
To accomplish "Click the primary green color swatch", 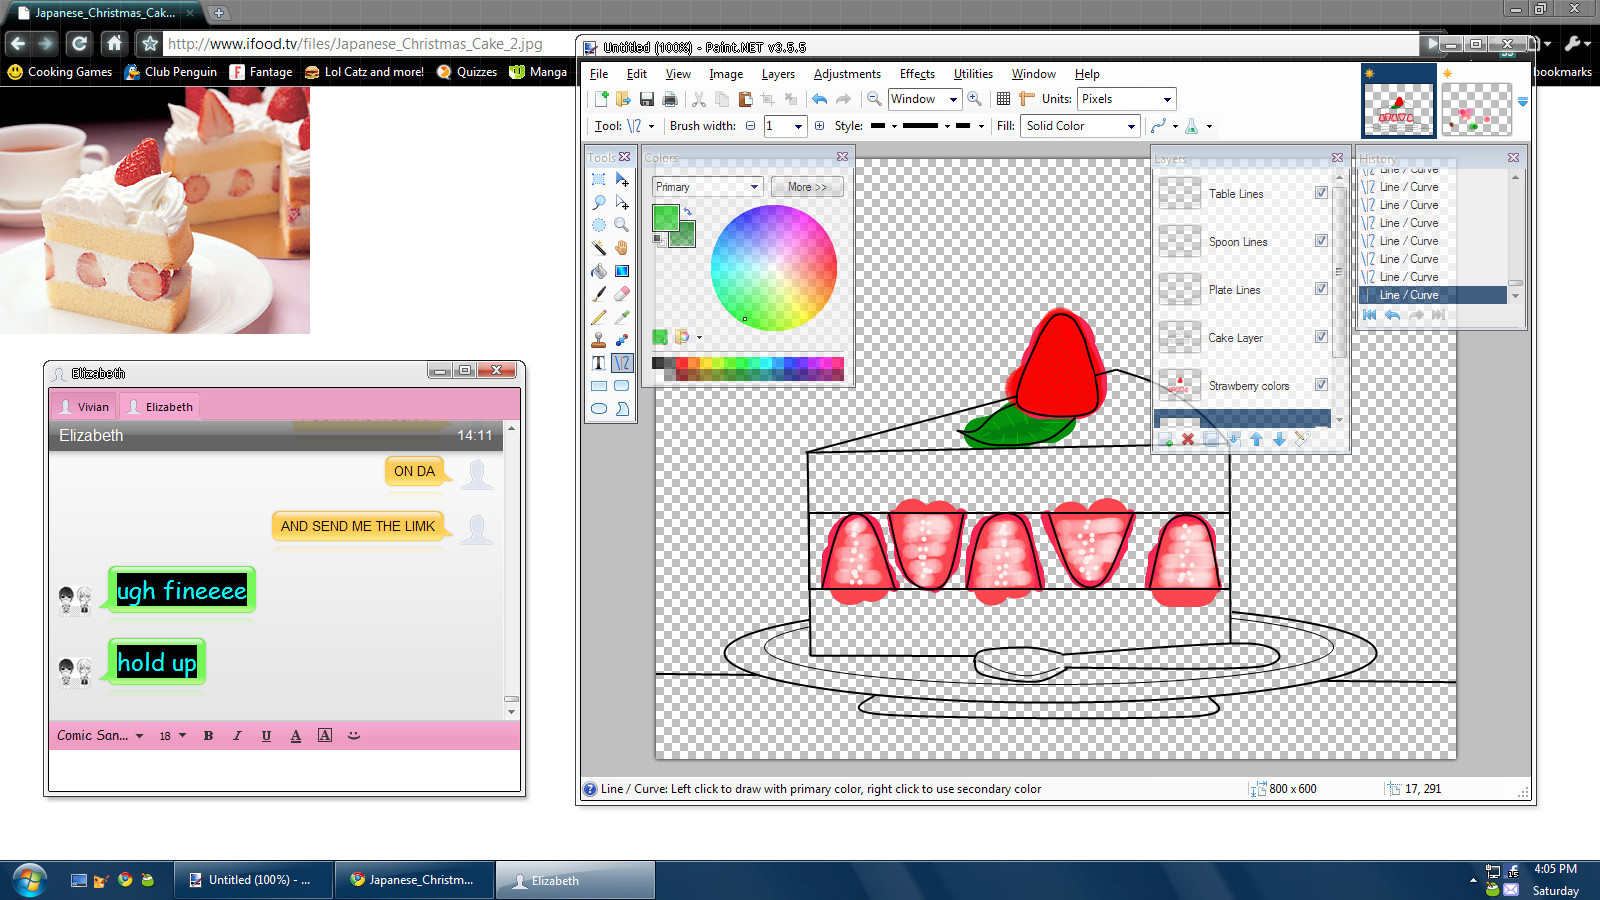I will tap(665, 217).
